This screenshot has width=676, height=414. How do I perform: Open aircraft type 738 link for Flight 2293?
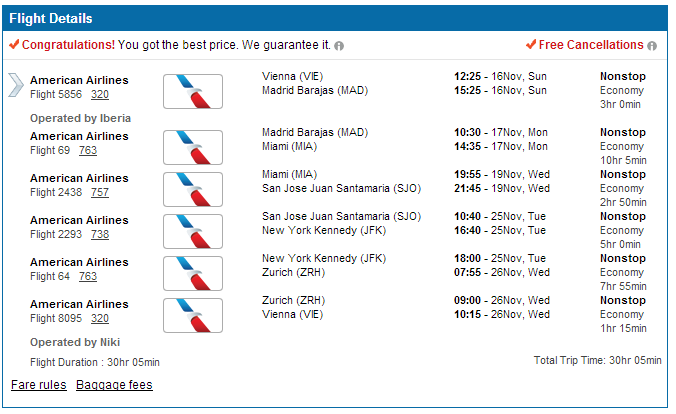[100, 235]
